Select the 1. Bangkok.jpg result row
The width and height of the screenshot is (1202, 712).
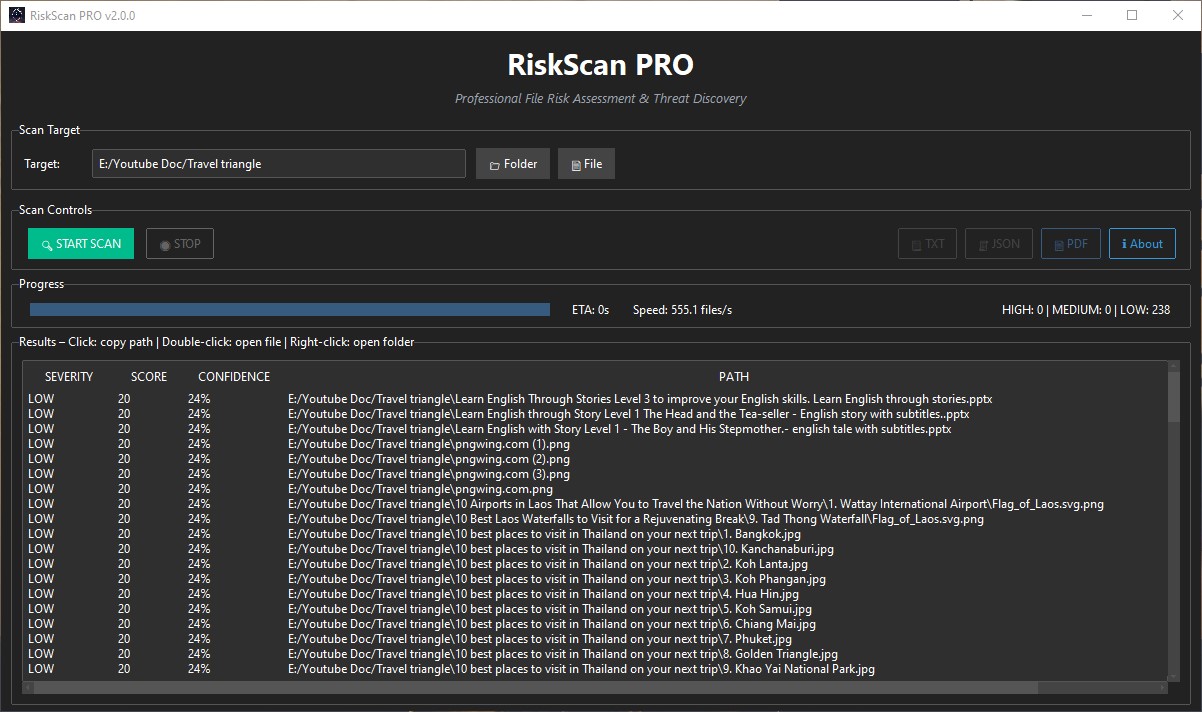(x=595, y=534)
